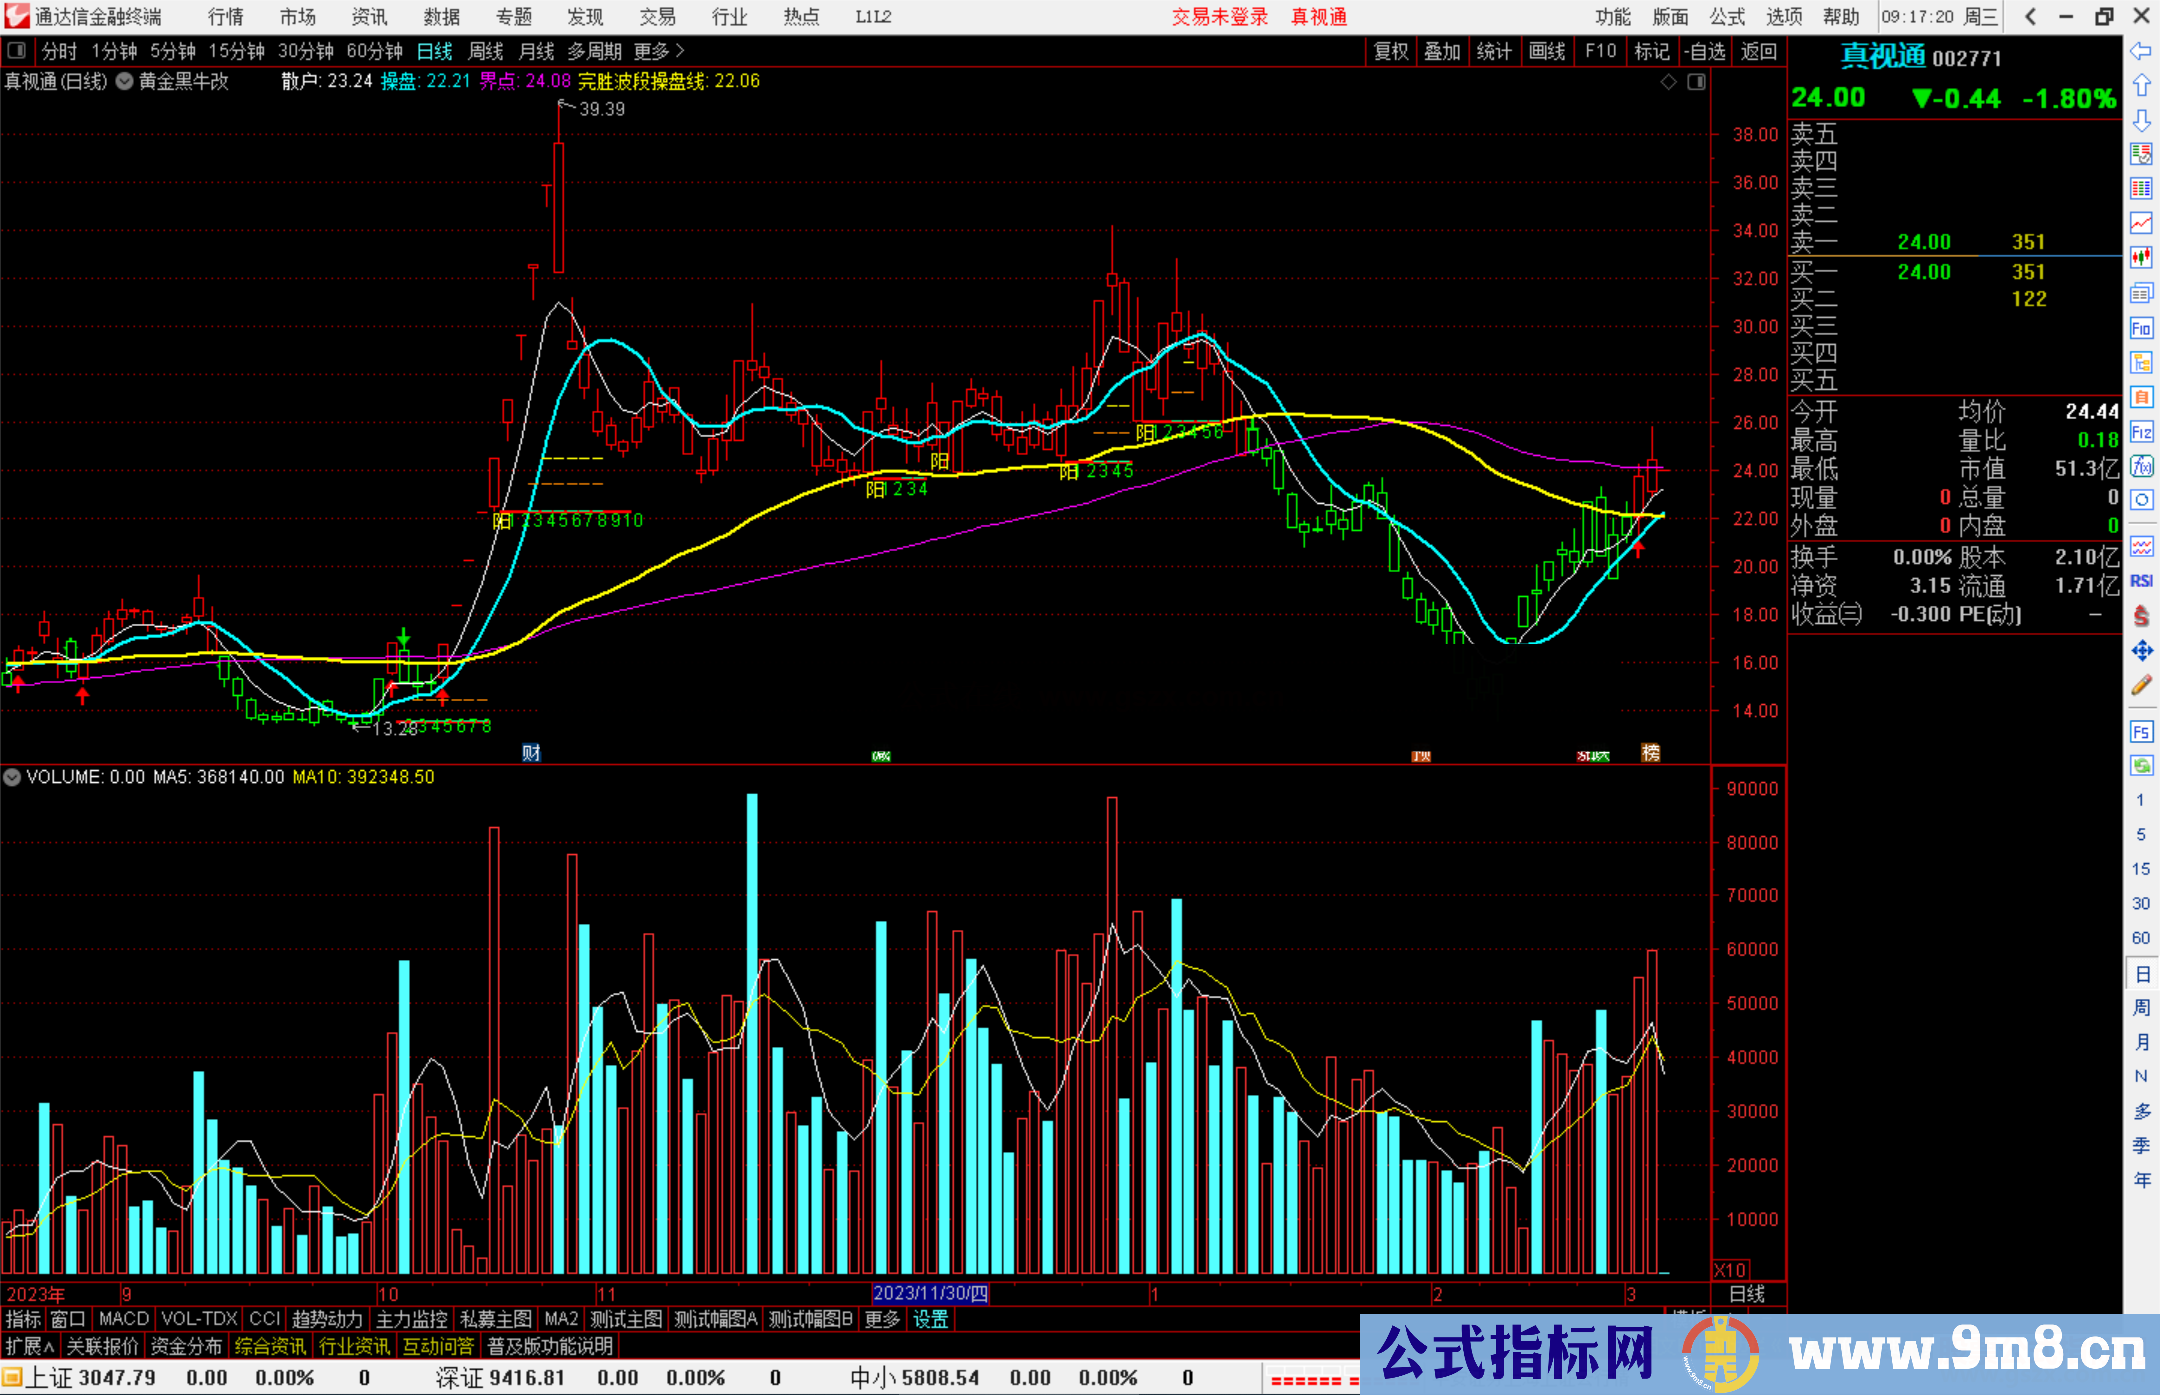Click the wavy lines indicator sidebar icon
The image size is (2160, 1395).
[2141, 546]
